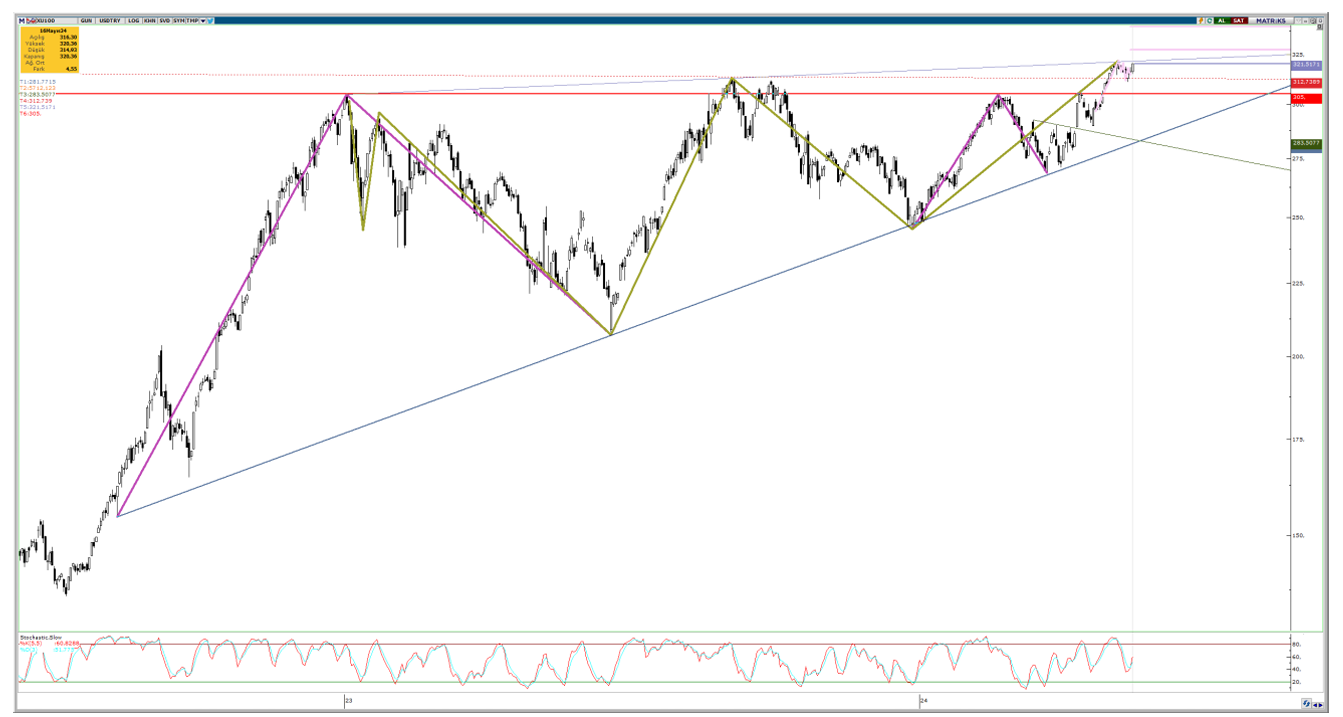Select the Stochastic.Slow indicator label
This screenshot has width=1343, height=717.
tap(41, 637)
